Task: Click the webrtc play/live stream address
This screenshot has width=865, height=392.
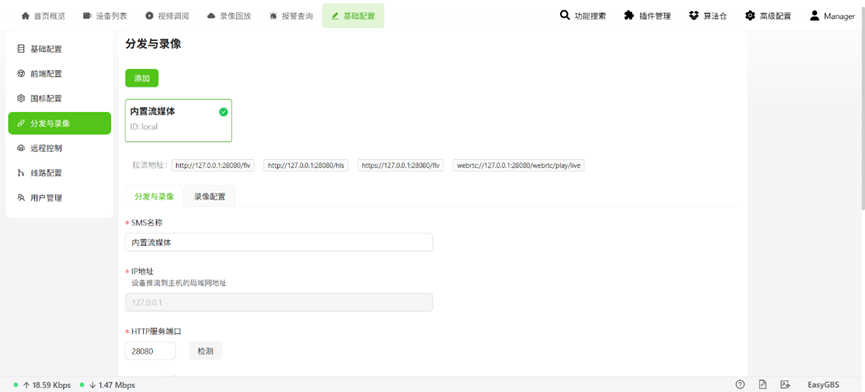Action: pos(519,165)
